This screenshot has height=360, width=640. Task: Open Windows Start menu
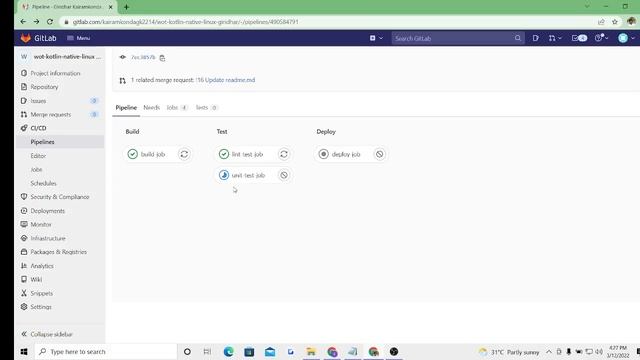(24, 351)
